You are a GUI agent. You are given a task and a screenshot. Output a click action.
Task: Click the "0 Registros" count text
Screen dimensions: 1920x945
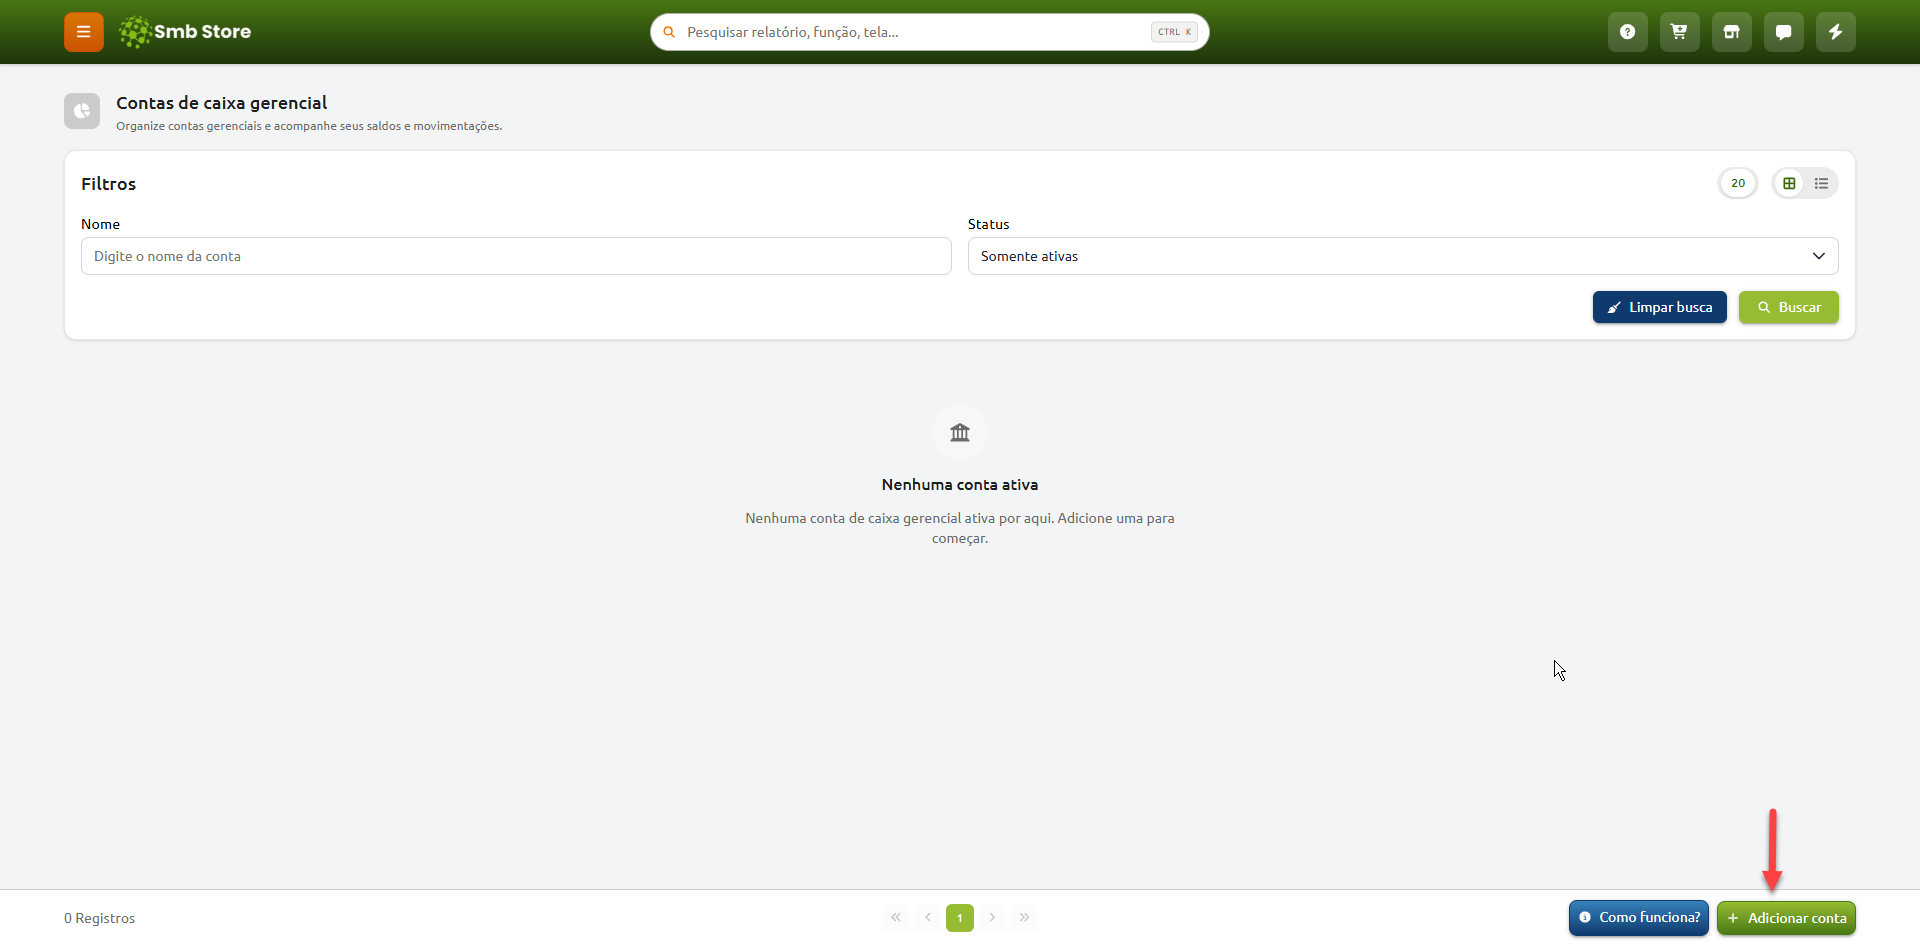pyautogui.click(x=100, y=918)
